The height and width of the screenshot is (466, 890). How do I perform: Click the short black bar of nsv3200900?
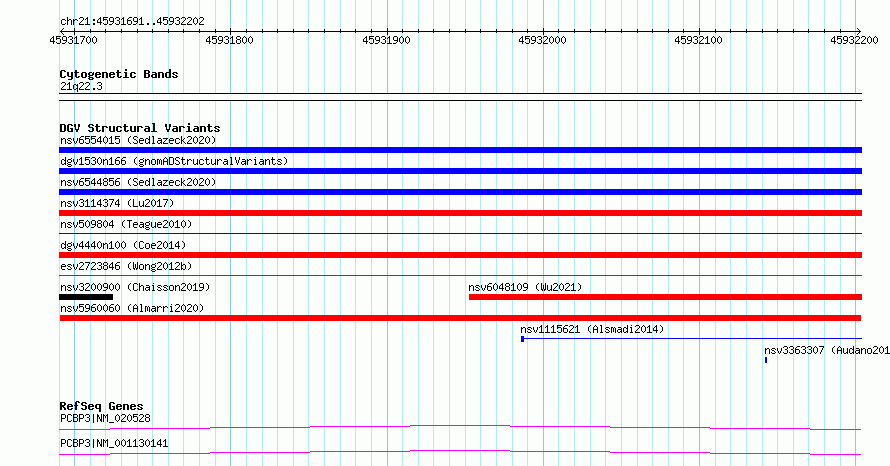click(86, 297)
